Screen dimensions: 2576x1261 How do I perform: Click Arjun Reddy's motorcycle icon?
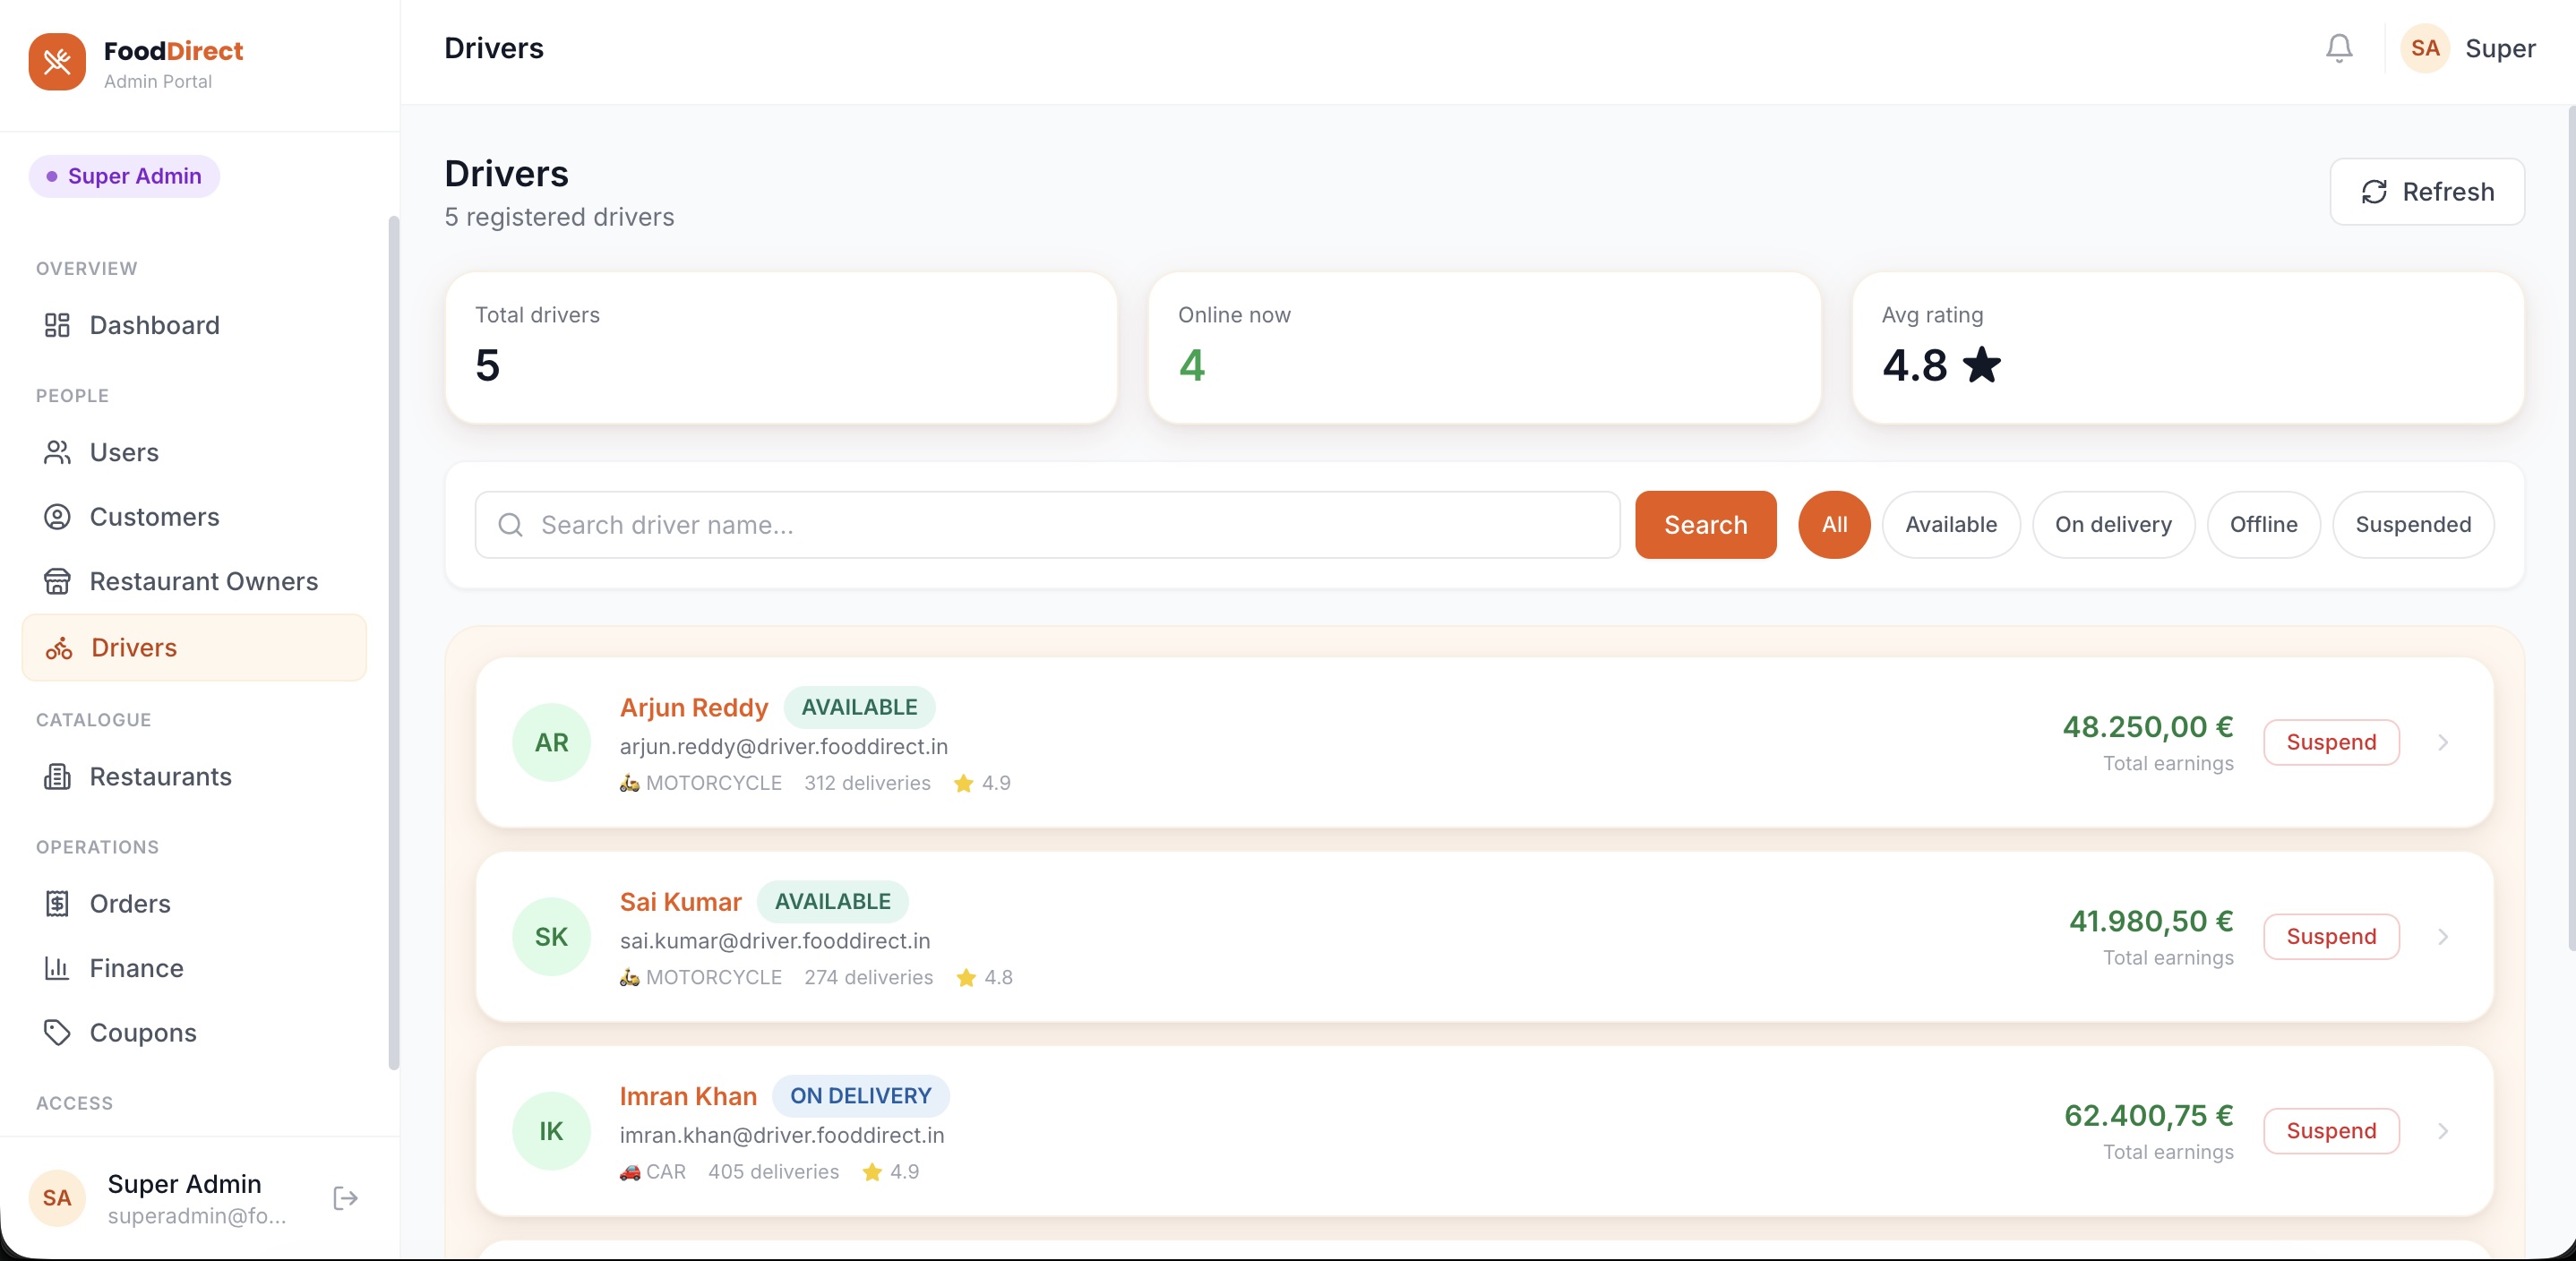629,783
